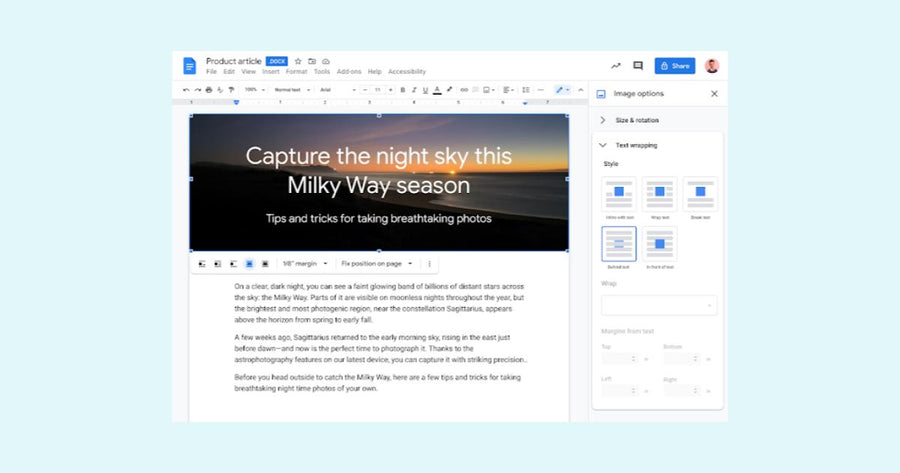Open the activity dashboard trend icon
This screenshot has height=473, width=900.
click(x=616, y=66)
